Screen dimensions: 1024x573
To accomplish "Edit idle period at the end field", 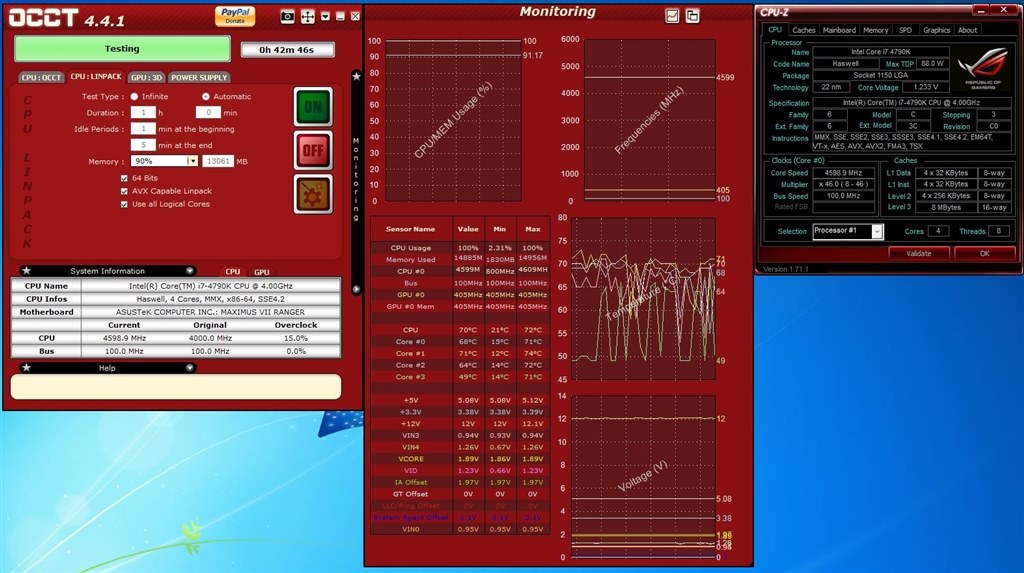I will (x=143, y=145).
